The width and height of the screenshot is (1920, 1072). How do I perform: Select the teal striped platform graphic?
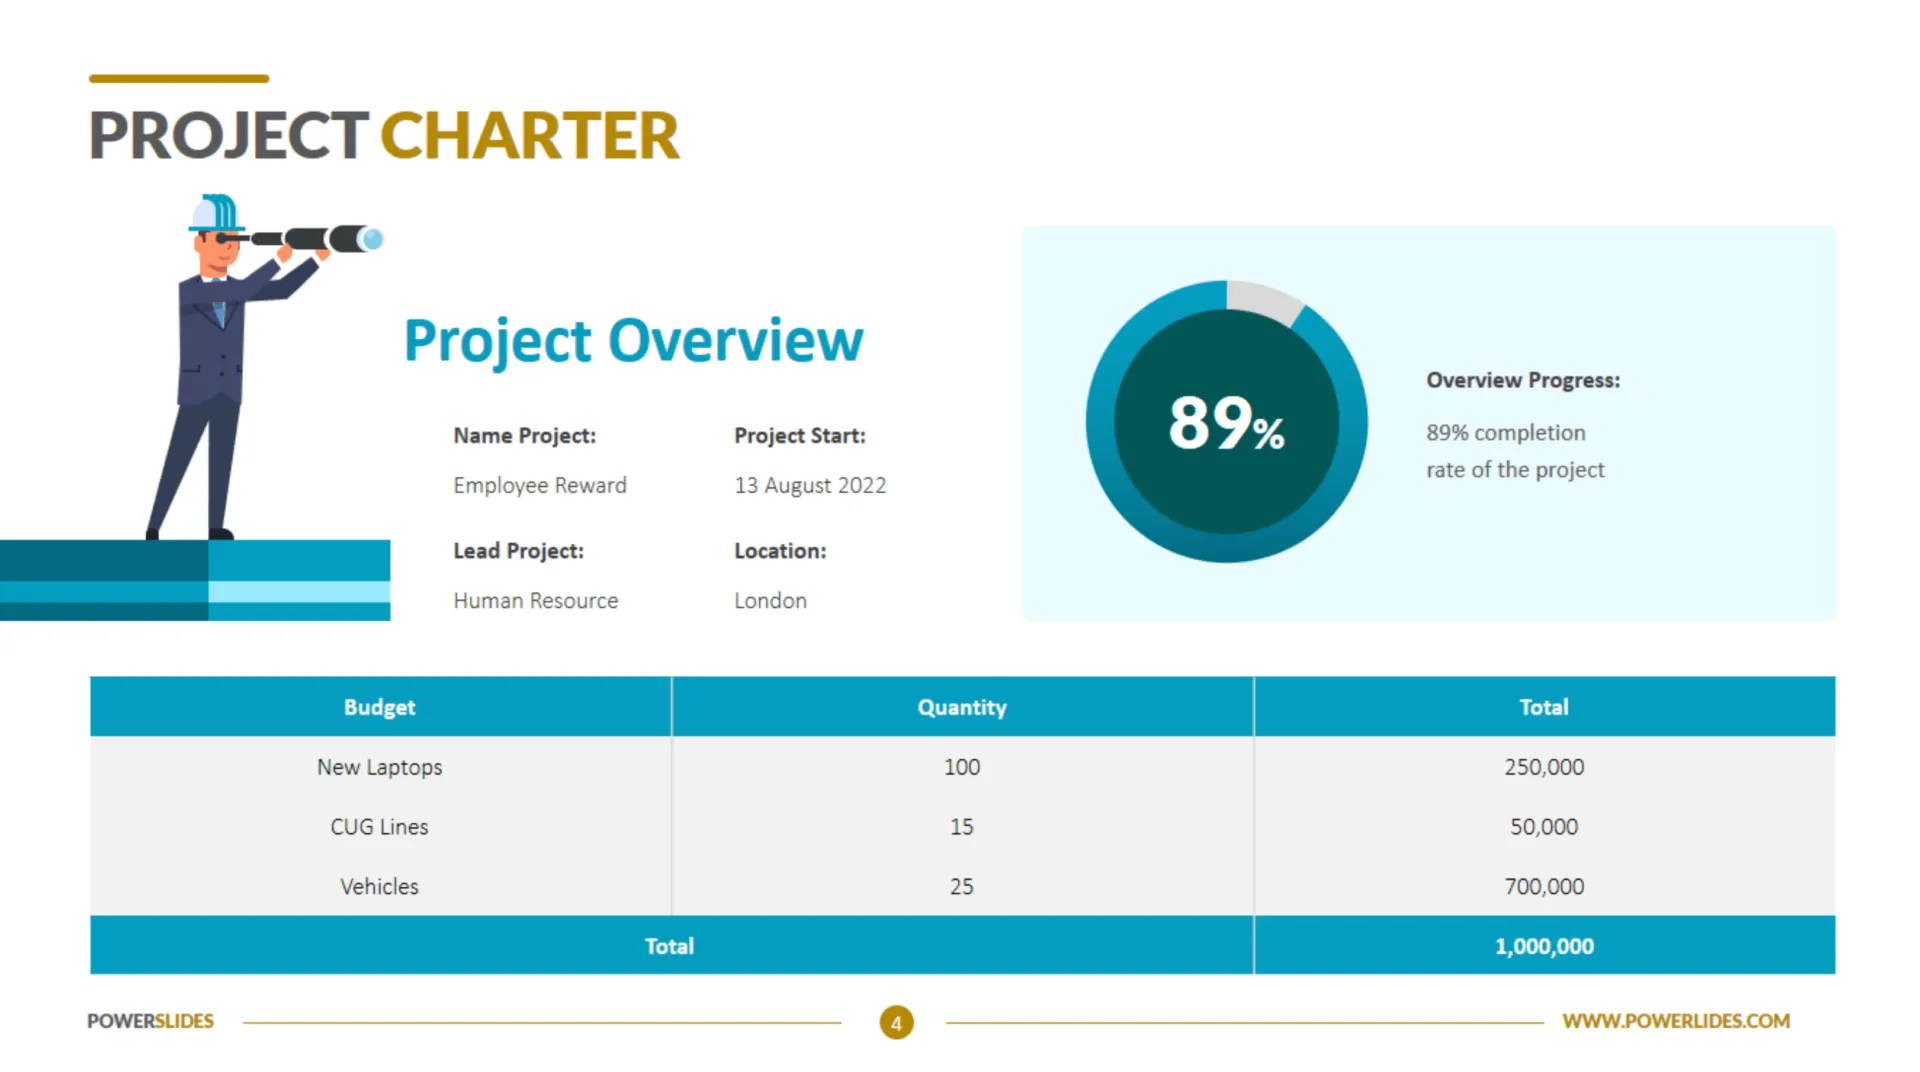(195, 581)
